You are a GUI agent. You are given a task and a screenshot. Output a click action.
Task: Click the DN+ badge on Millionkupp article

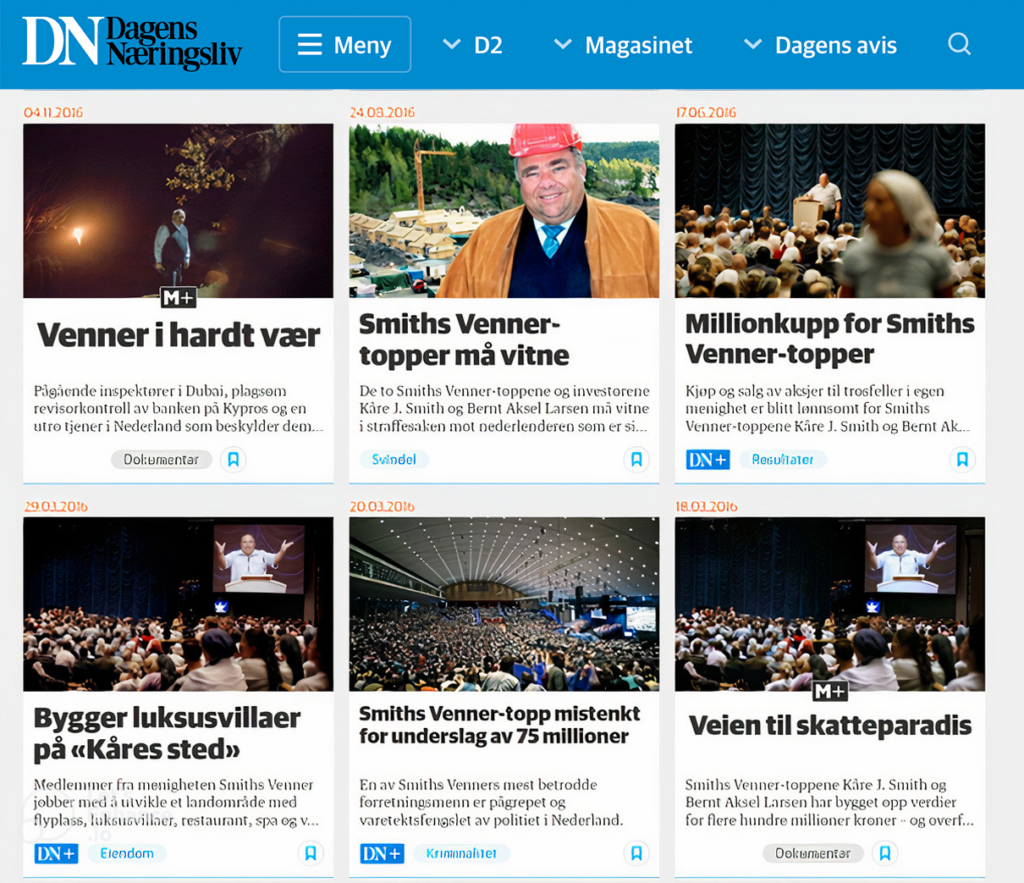point(707,460)
